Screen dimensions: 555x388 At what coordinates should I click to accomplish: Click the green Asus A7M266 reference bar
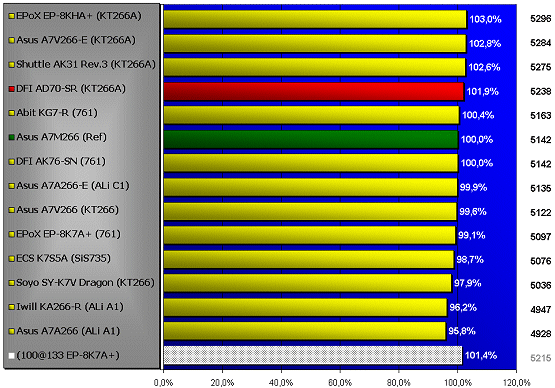pyautogui.click(x=311, y=139)
